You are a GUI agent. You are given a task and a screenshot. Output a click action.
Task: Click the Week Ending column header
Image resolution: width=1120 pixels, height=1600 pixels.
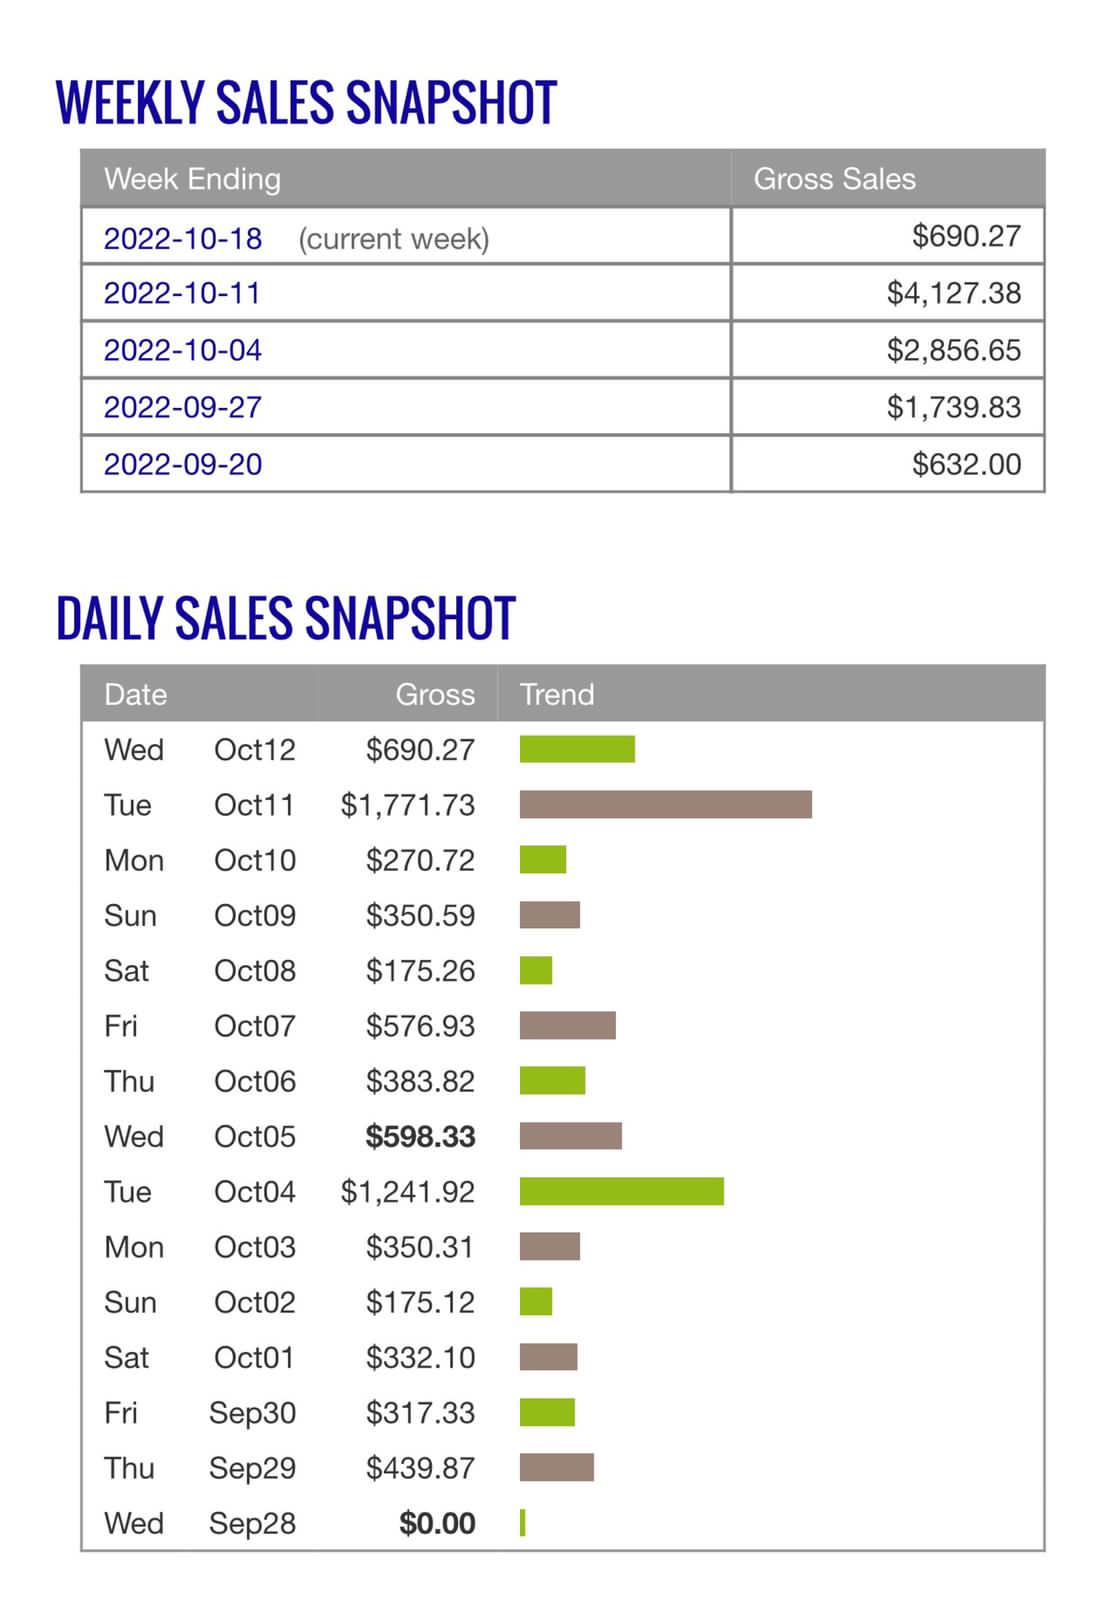[x=193, y=179]
